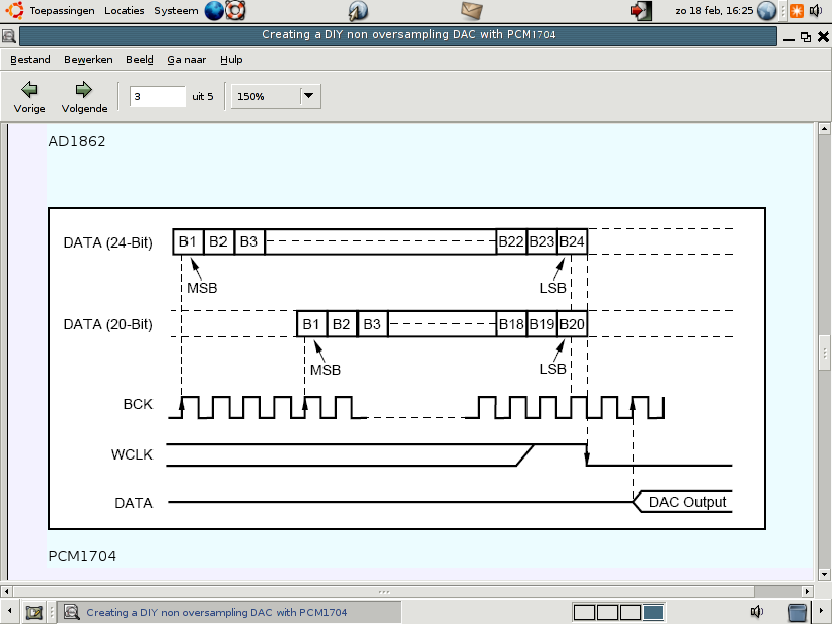Switch to the fourth highlighted workspace

653,612
